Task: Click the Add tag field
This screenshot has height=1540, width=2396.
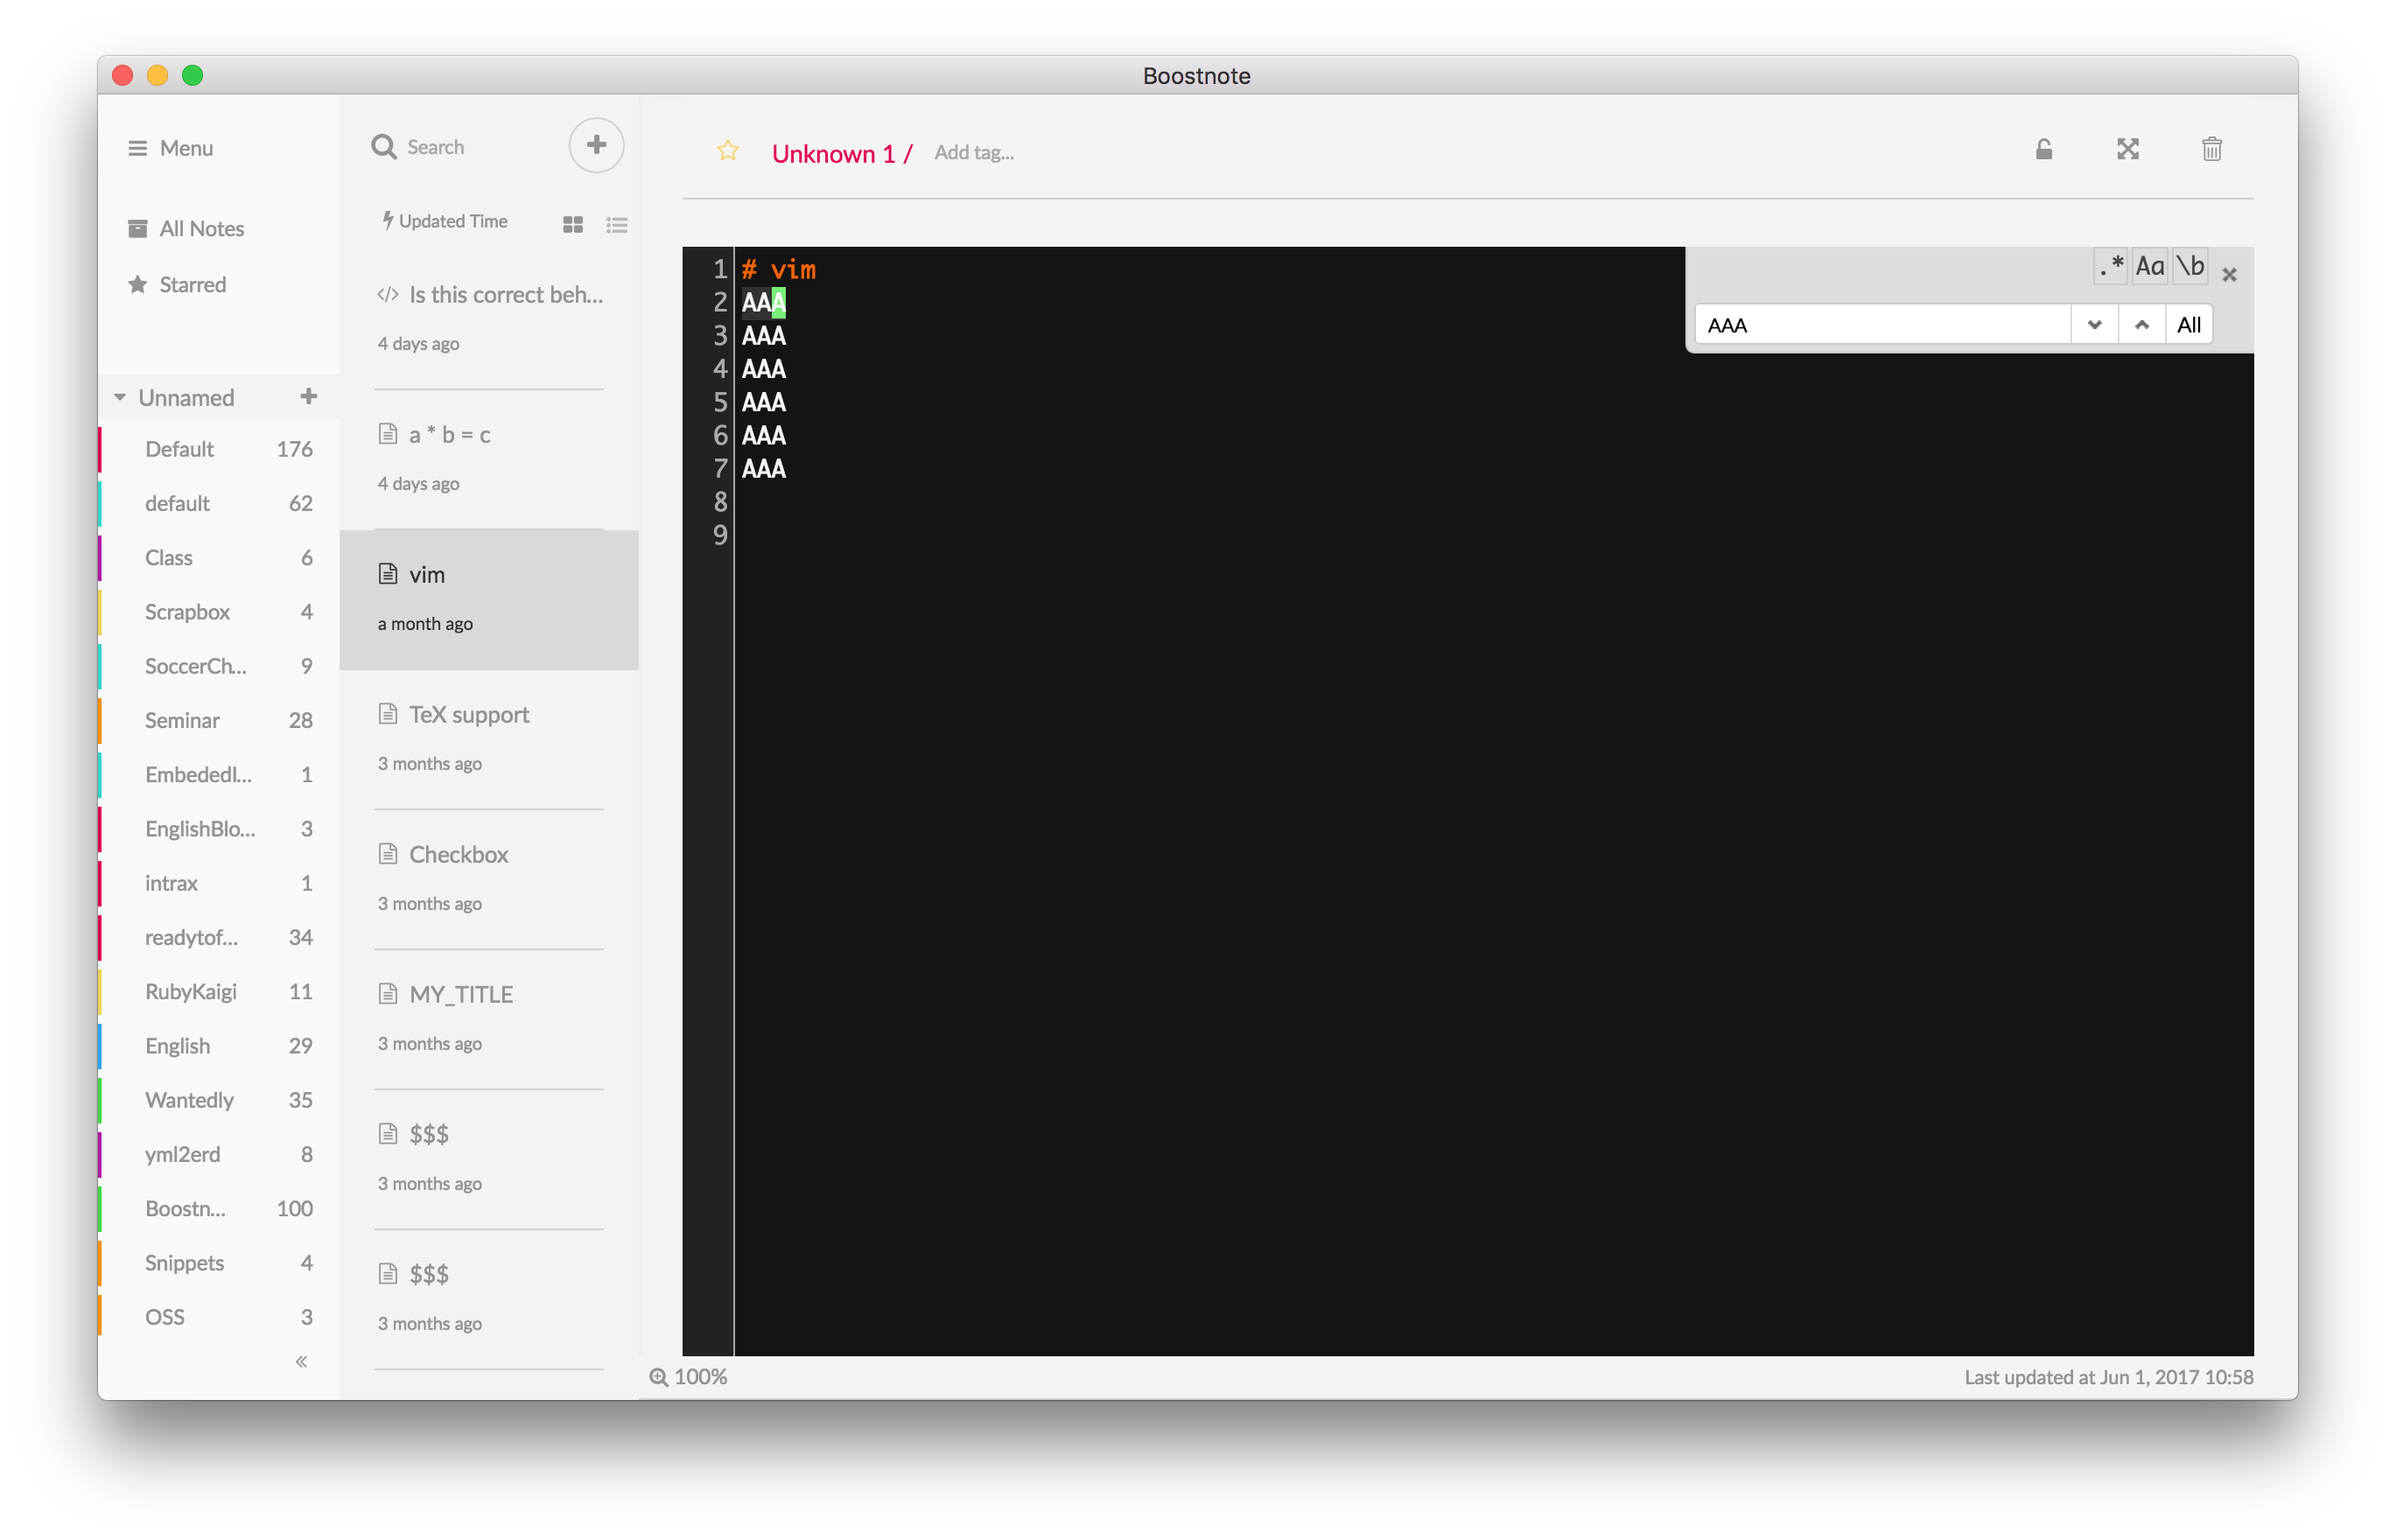Action: coord(973,152)
